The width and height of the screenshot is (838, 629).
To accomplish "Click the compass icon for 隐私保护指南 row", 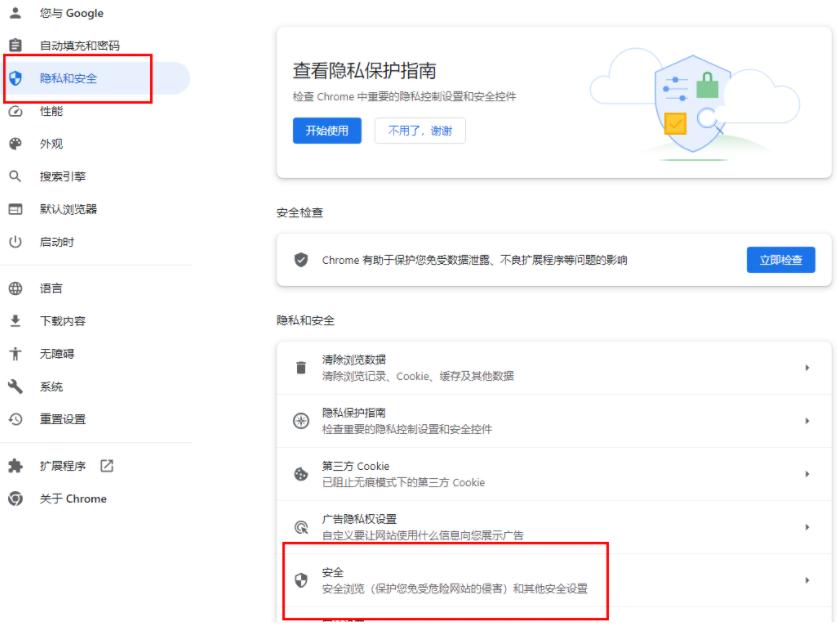I will point(301,421).
